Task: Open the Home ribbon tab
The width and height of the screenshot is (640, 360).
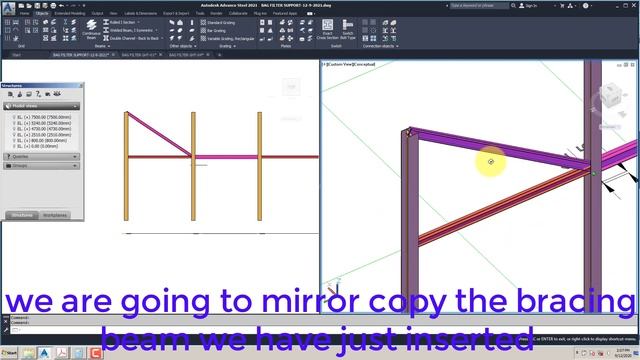Action: [24, 13]
